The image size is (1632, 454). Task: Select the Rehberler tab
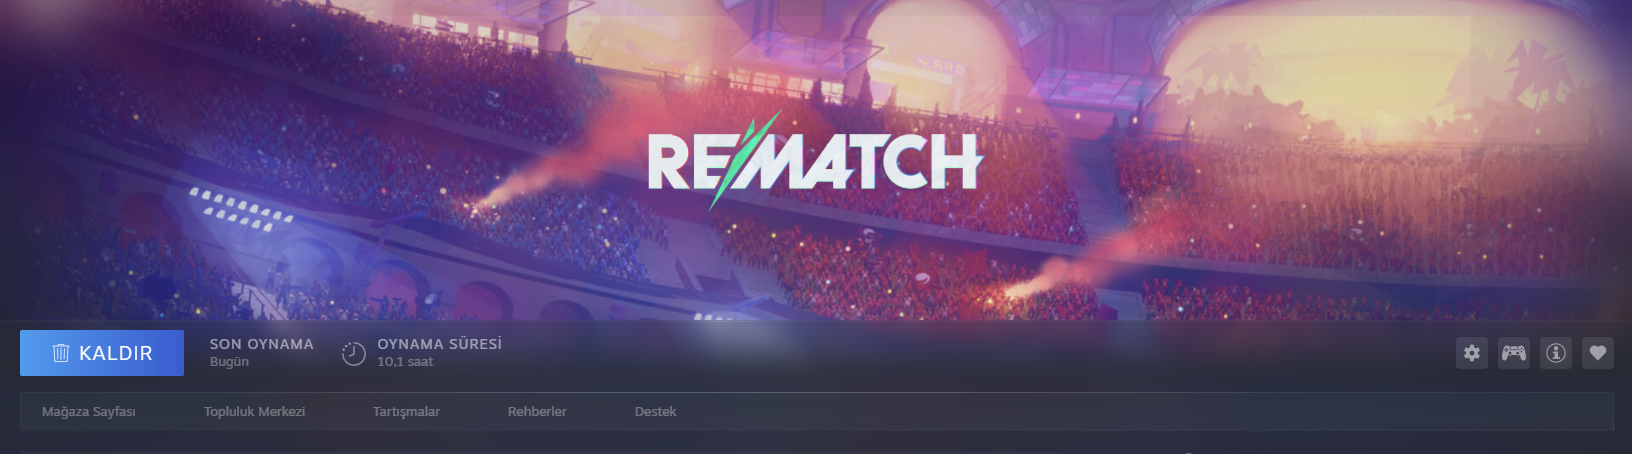click(x=537, y=412)
